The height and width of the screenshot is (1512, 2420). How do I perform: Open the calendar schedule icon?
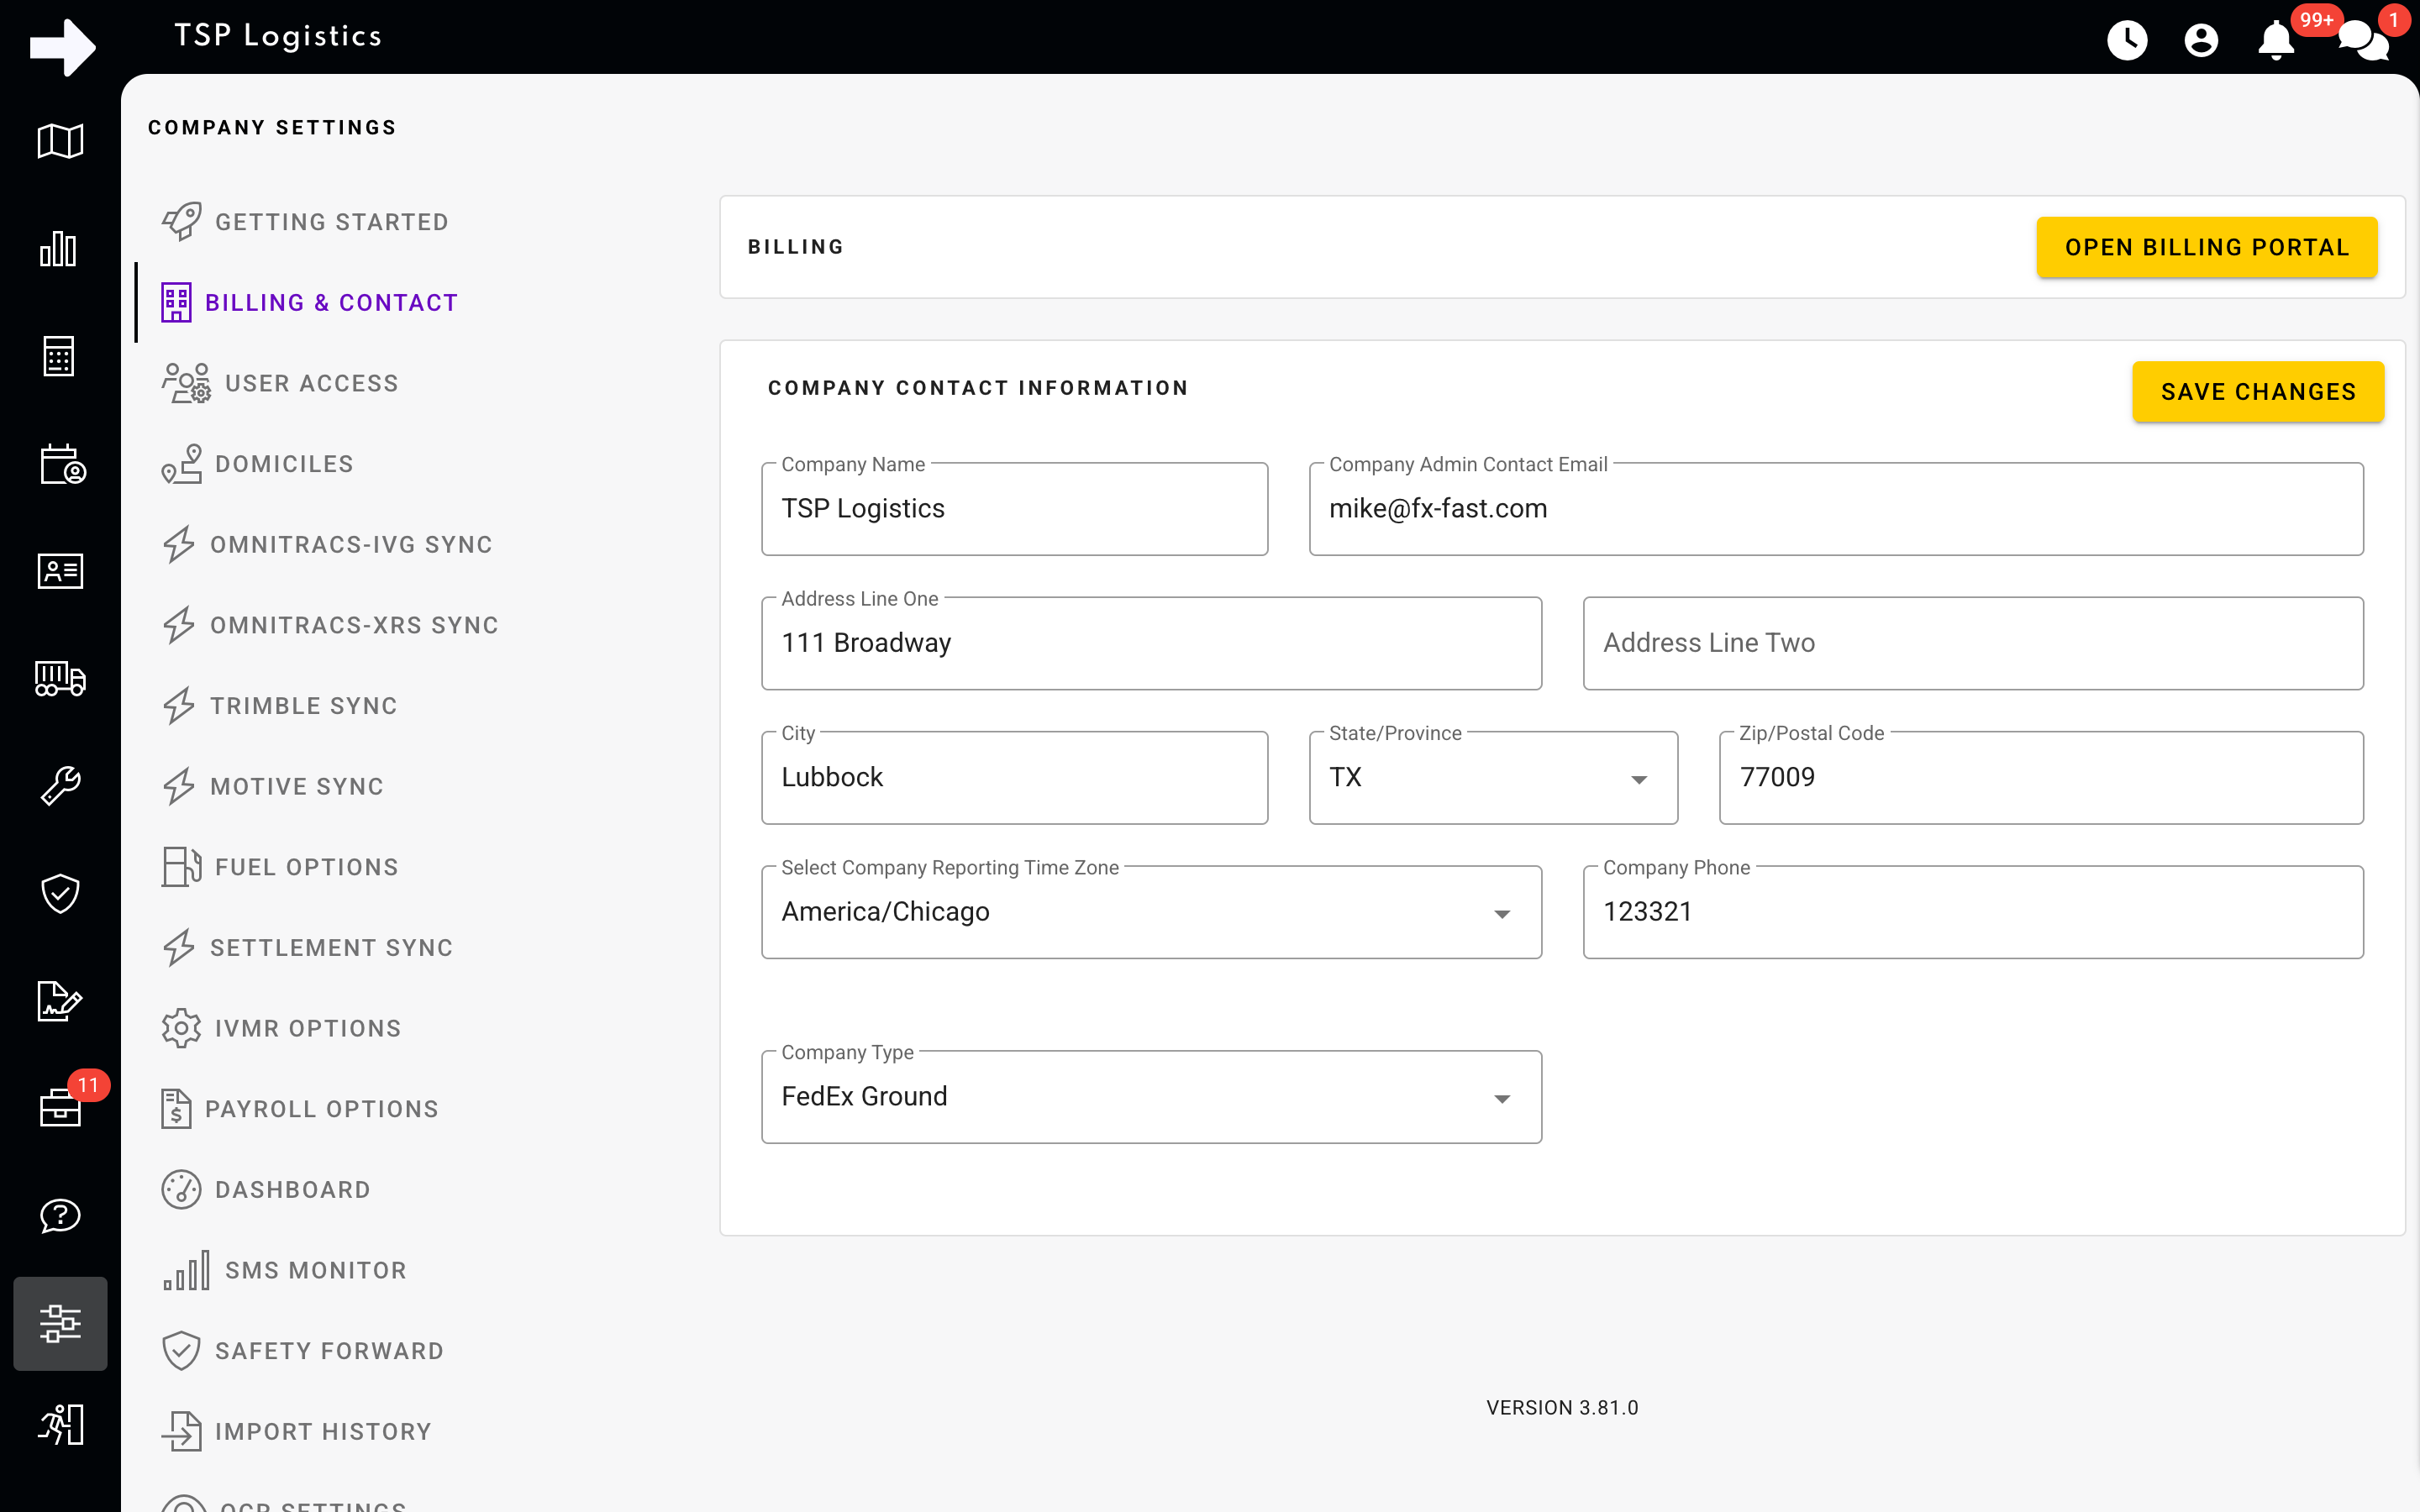(x=62, y=464)
